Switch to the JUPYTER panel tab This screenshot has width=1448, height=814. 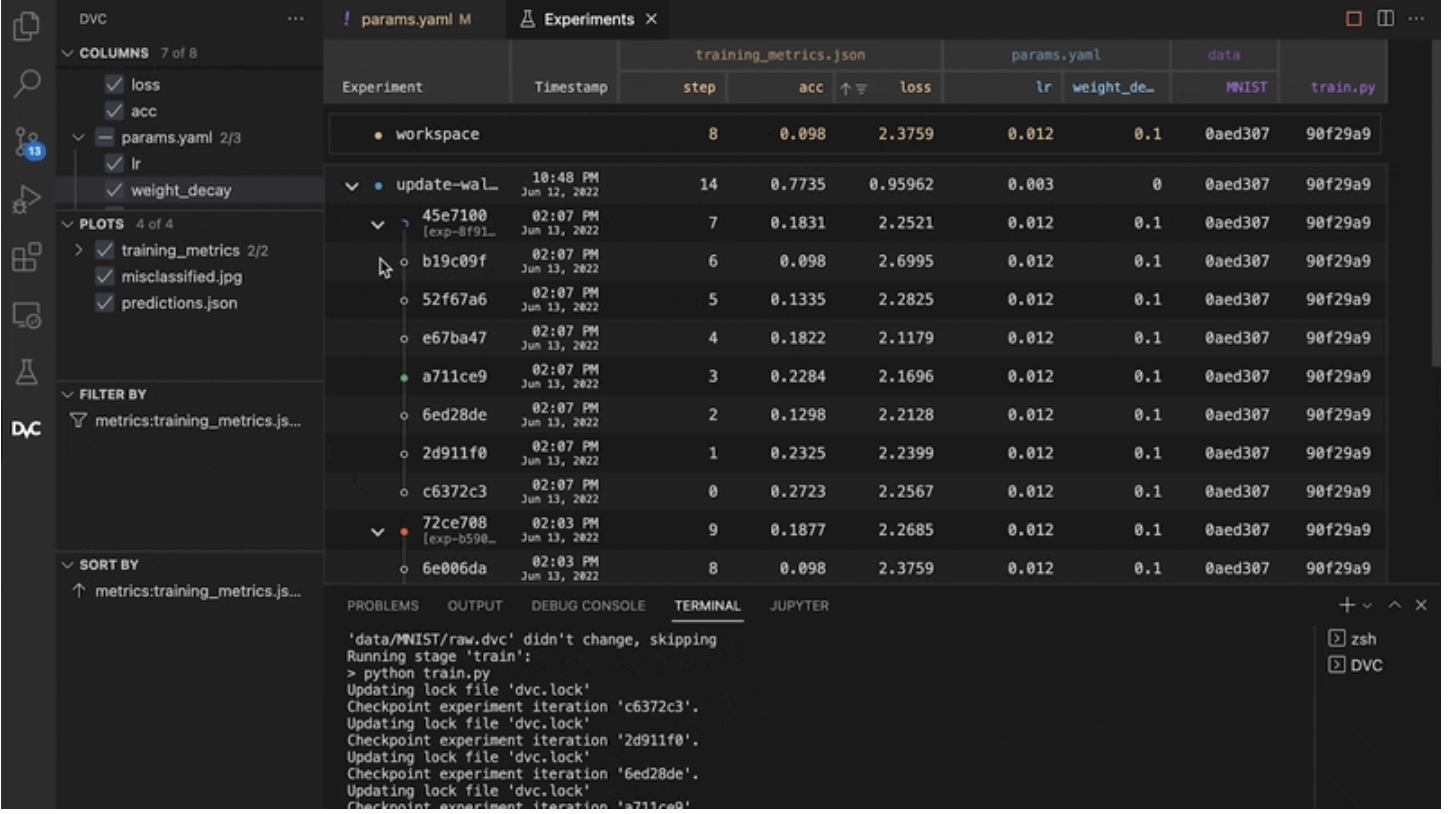click(x=799, y=605)
